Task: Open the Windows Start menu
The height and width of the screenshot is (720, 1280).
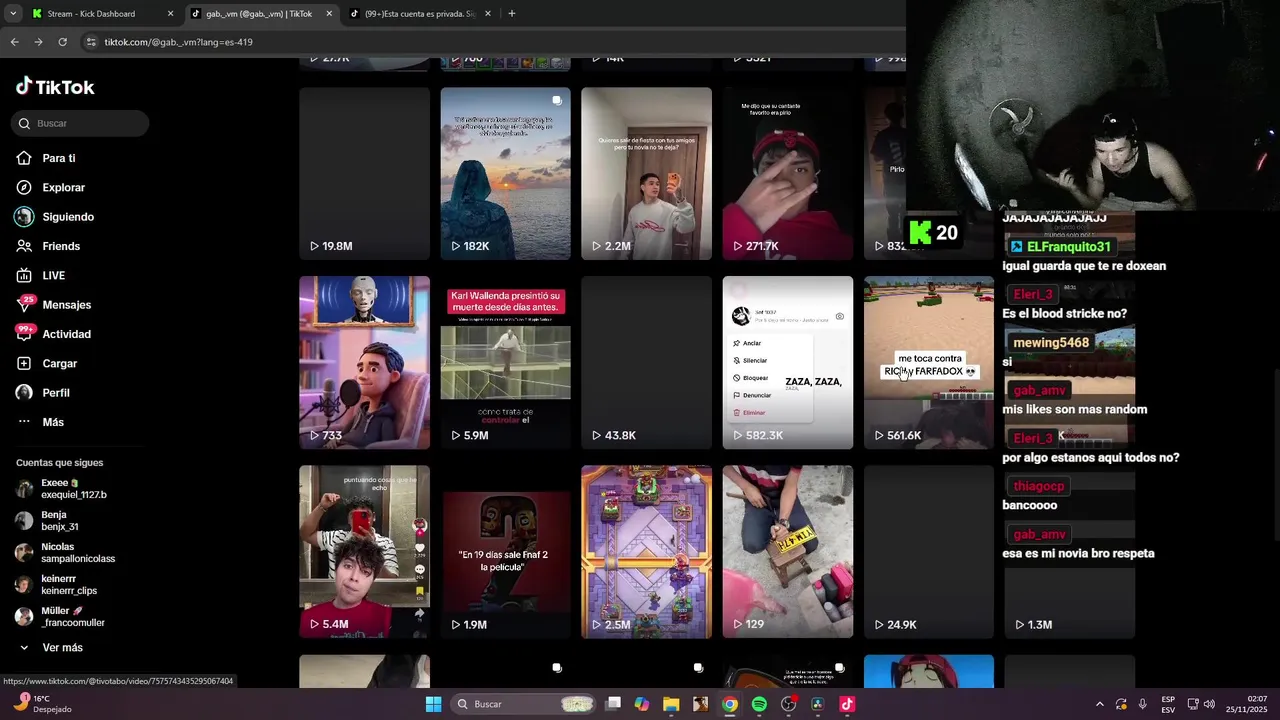Action: pos(433,704)
